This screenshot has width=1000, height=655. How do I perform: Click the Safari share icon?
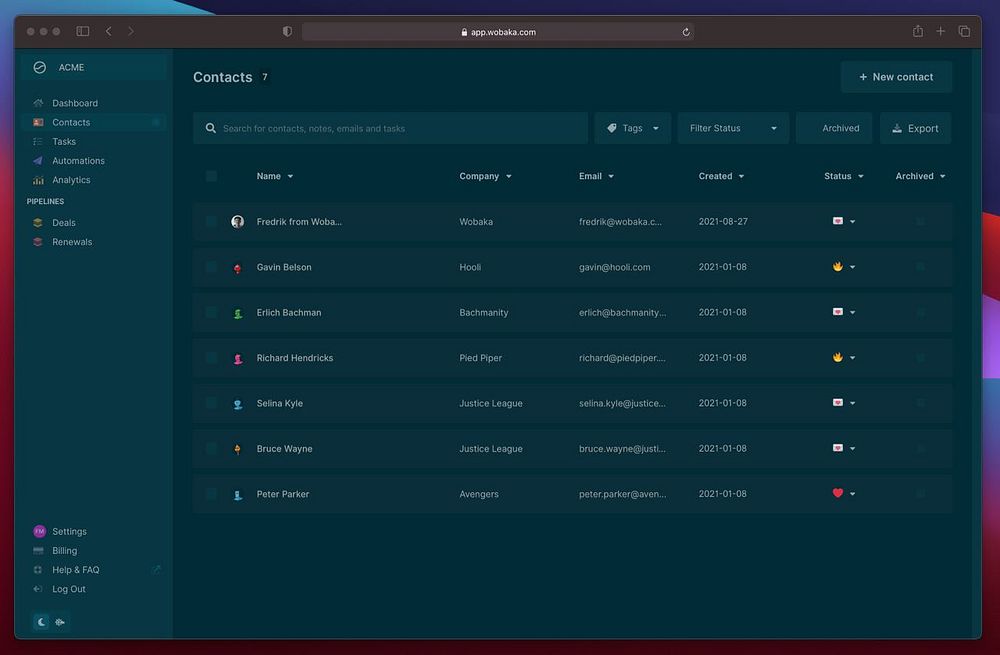[x=917, y=32]
